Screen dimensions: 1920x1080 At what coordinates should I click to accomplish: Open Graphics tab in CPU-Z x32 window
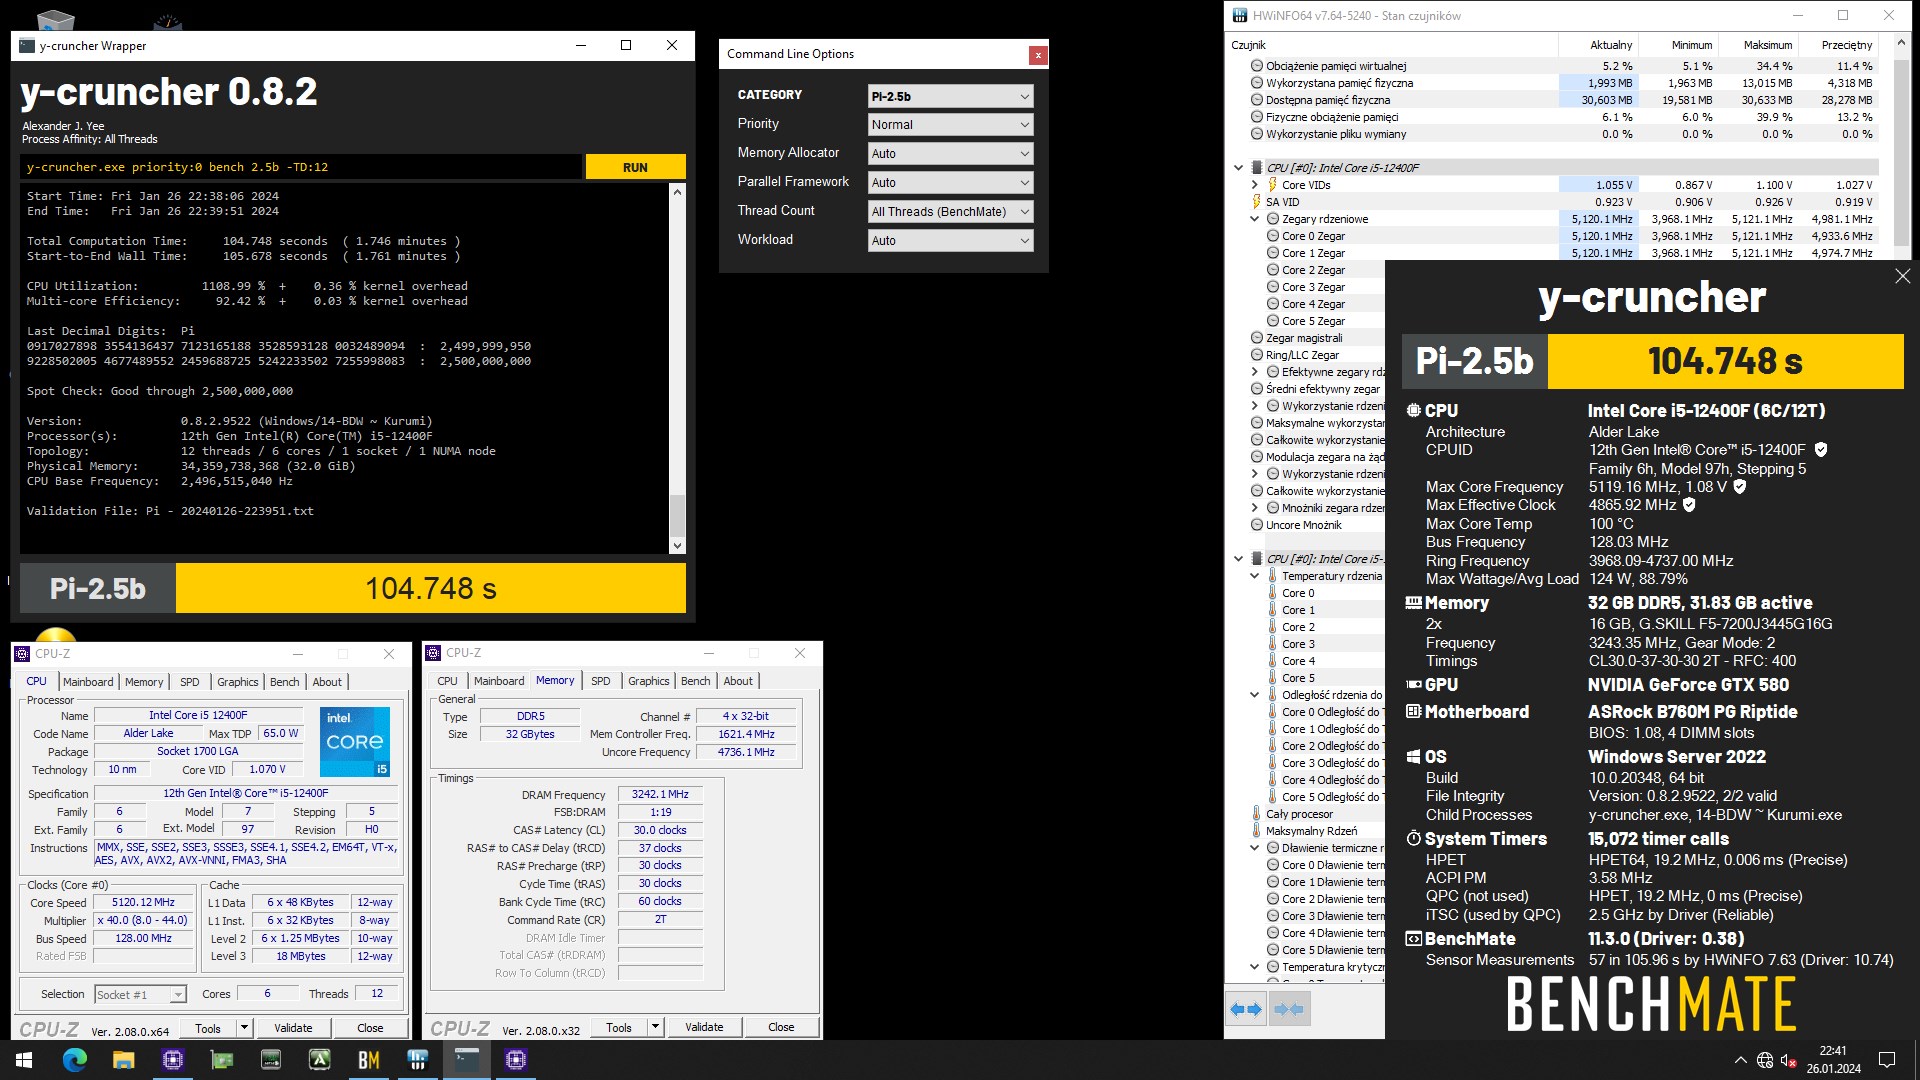click(x=649, y=681)
